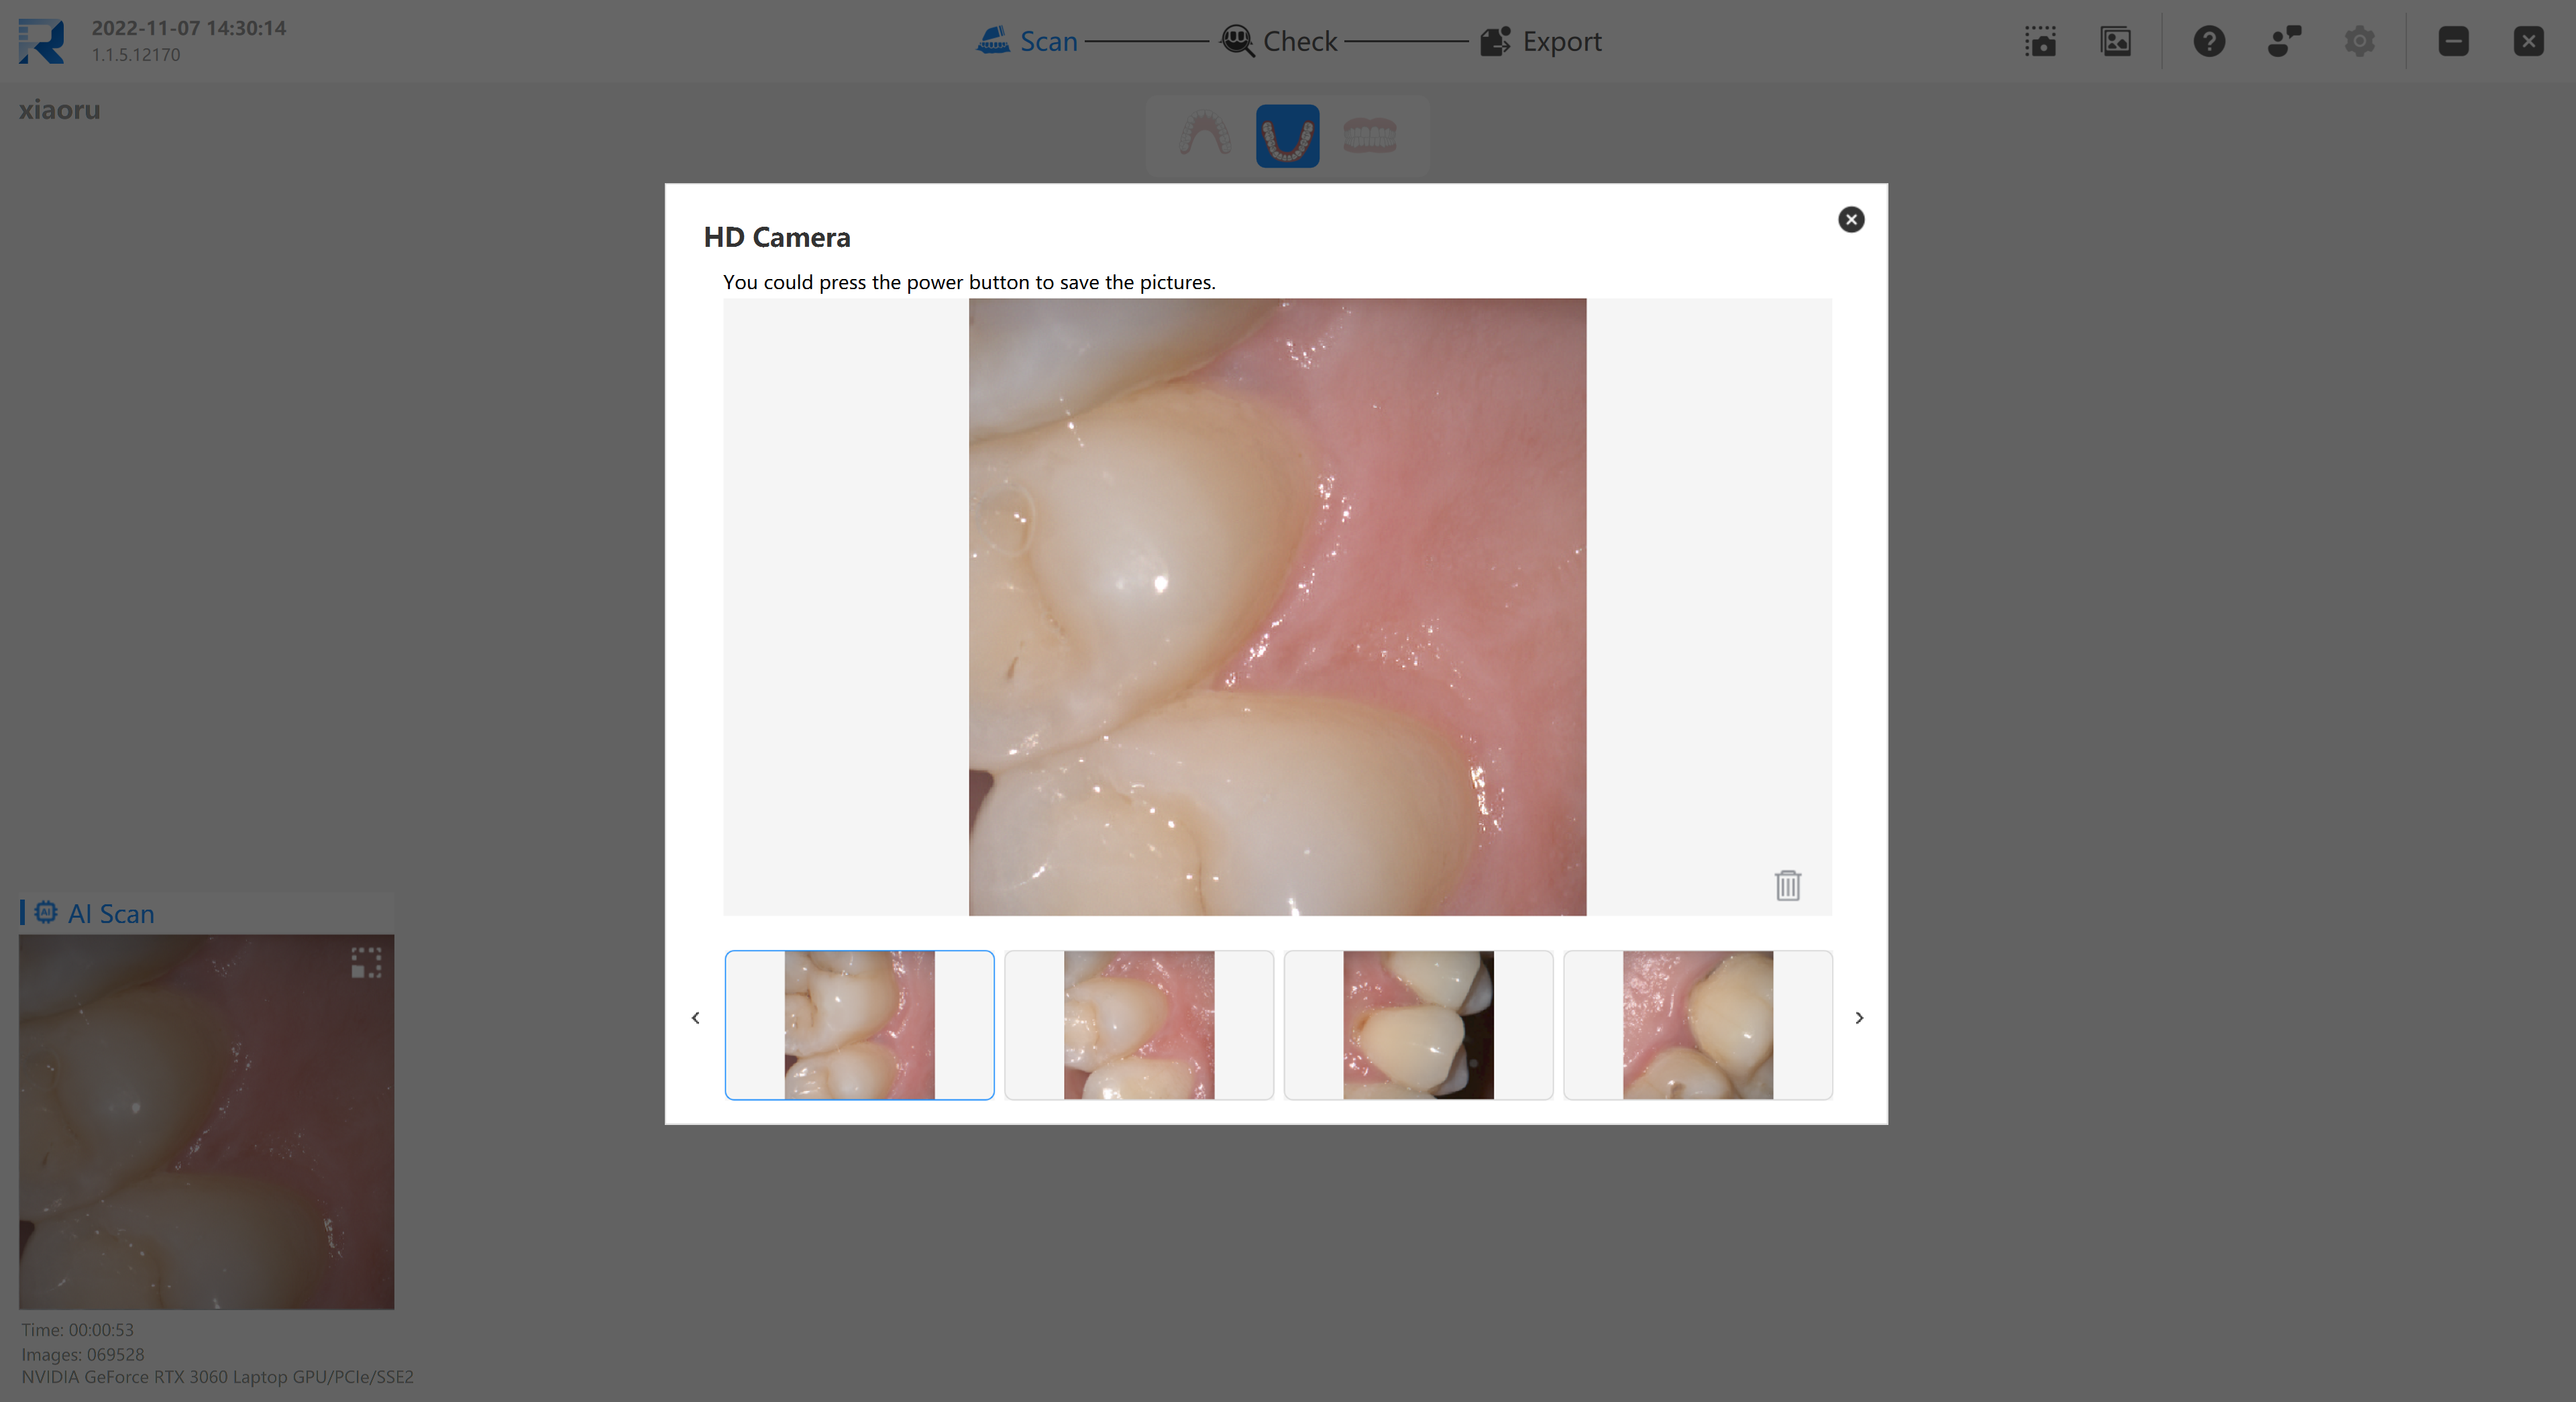Viewport: 2576px width, 1402px height.
Task: Select the fourth tooth thumbnail
Action: click(1698, 1025)
